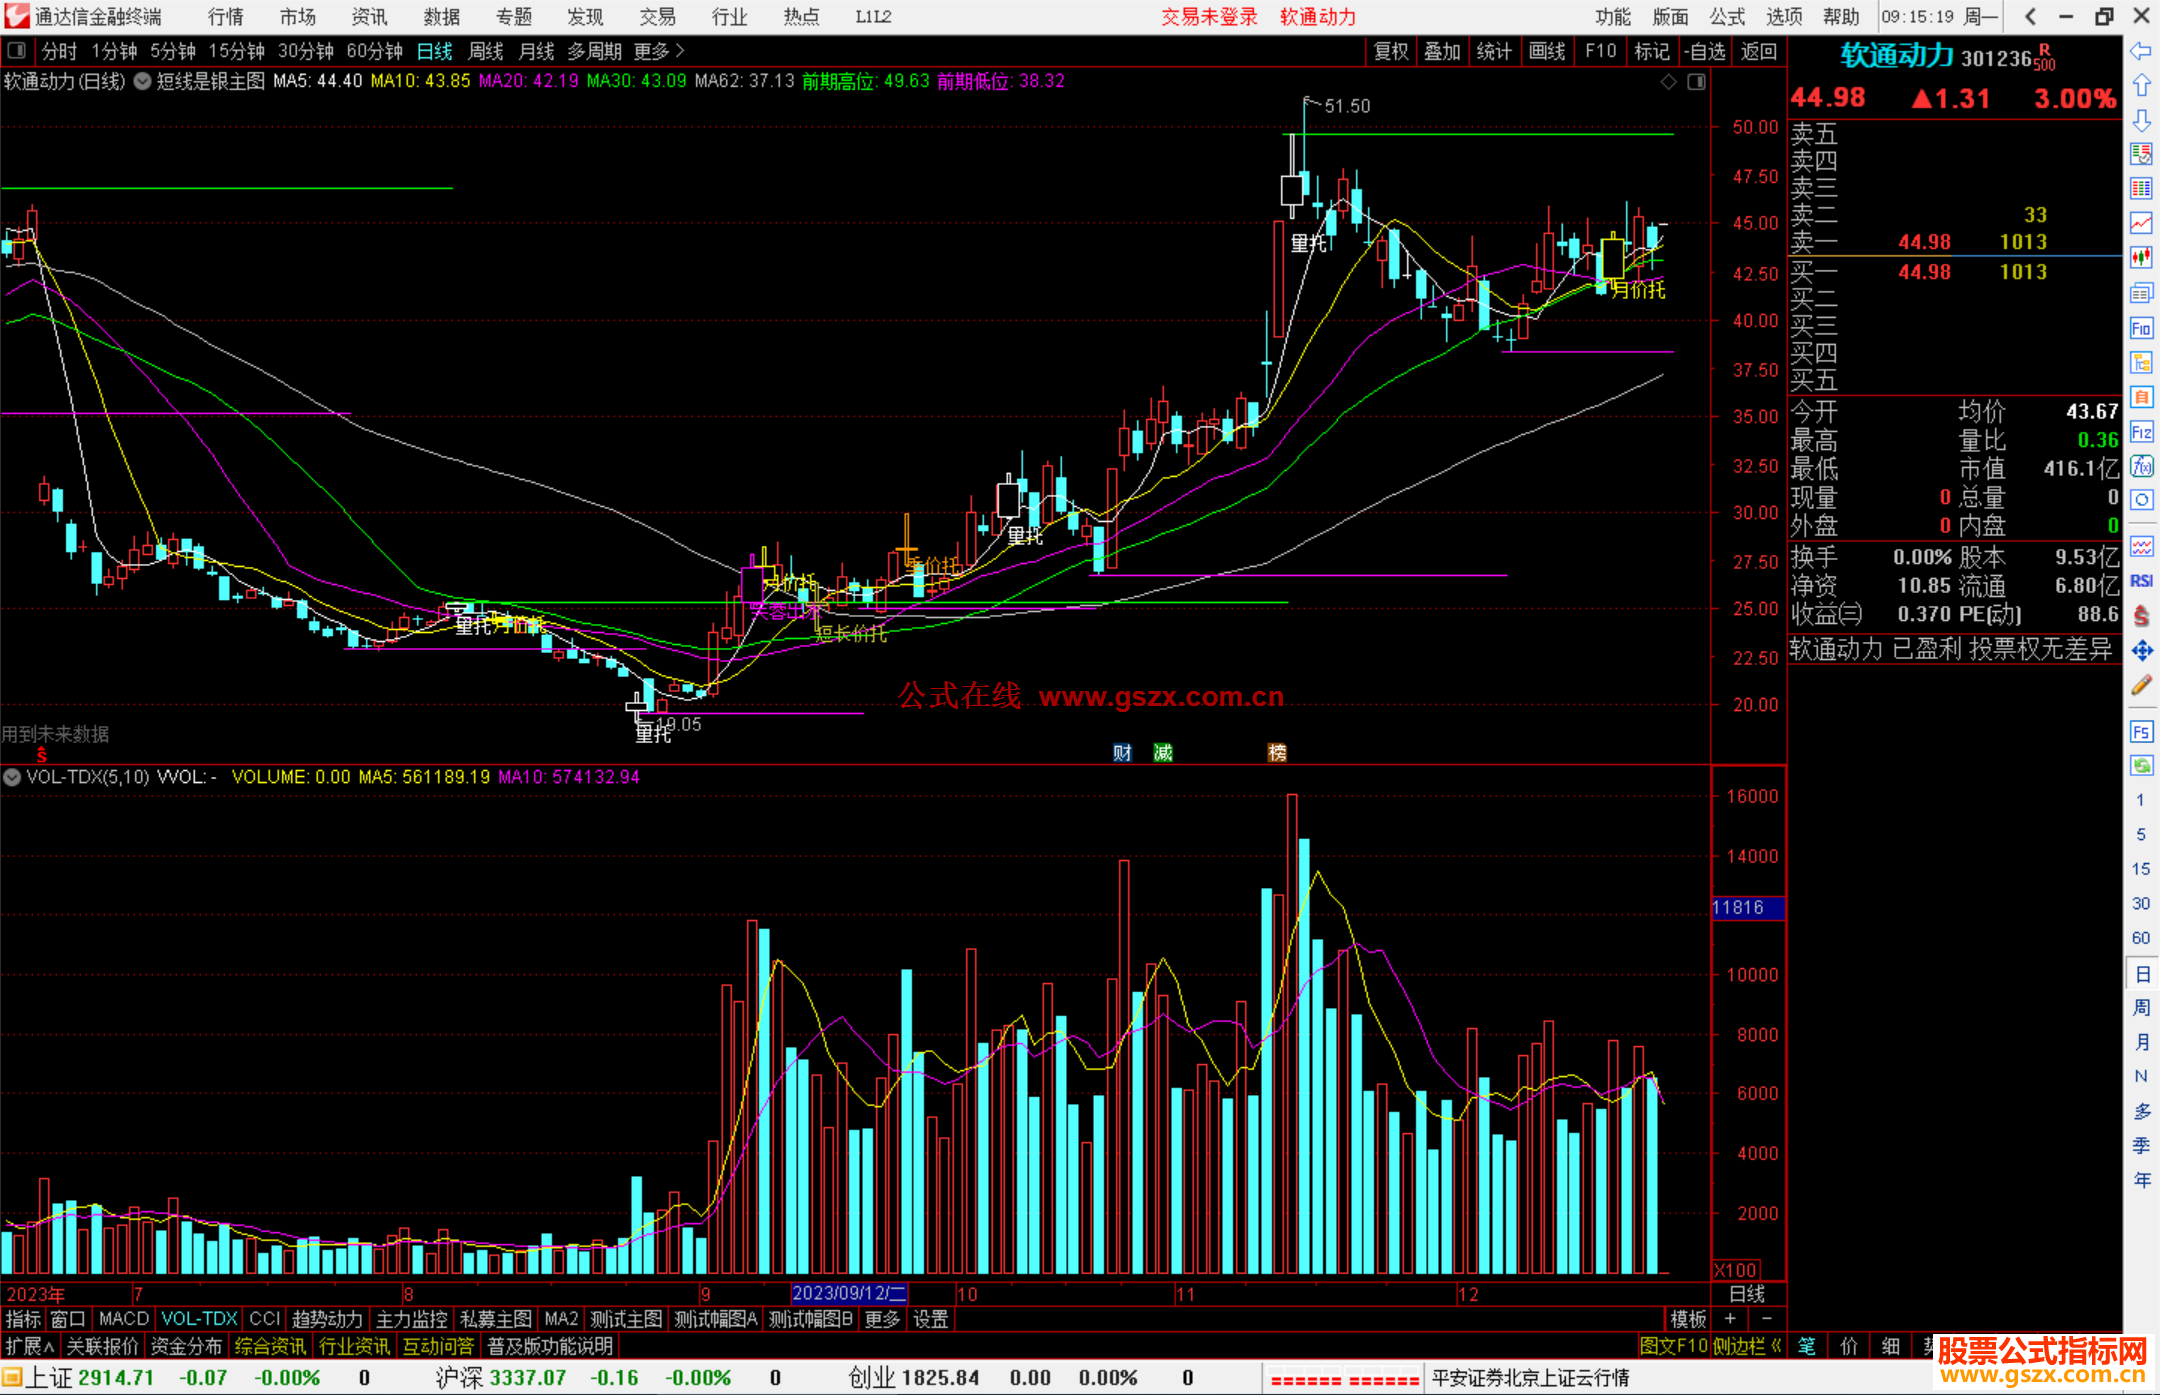Toggle the round button beside VOL-TDX
The width and height of the screenshot is (2160, 1395).
click(x=12, y=777)
